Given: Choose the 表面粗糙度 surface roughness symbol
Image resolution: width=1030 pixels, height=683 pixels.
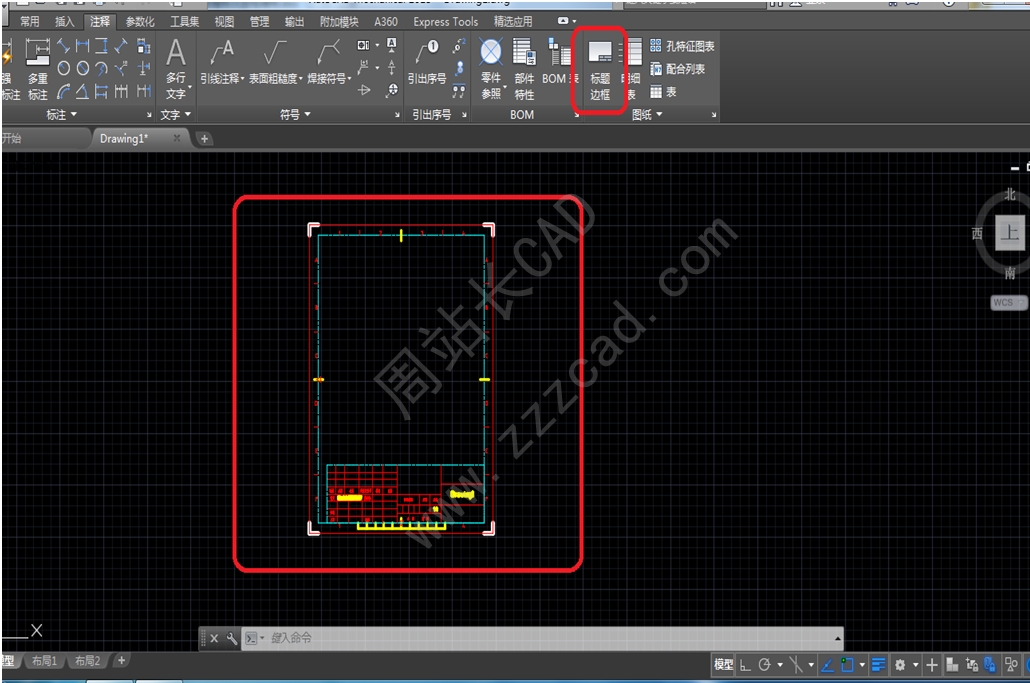Looking at the screenshot, I should [274, 63].
